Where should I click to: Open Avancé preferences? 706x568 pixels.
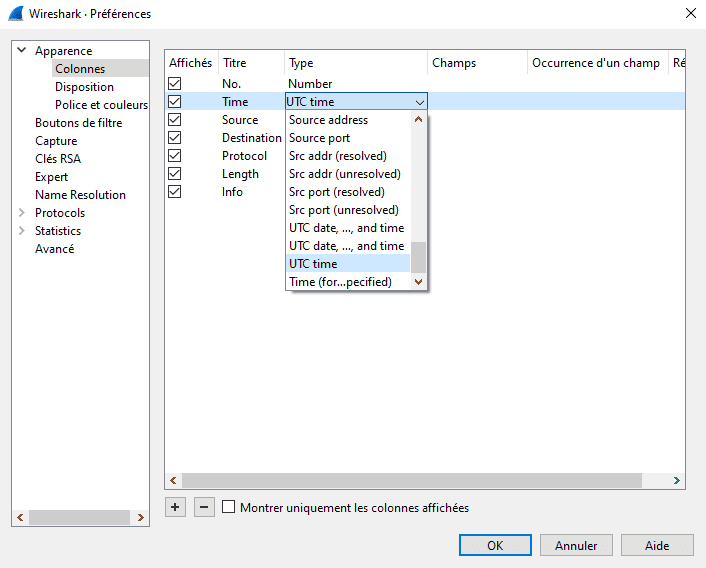[54, 248]
